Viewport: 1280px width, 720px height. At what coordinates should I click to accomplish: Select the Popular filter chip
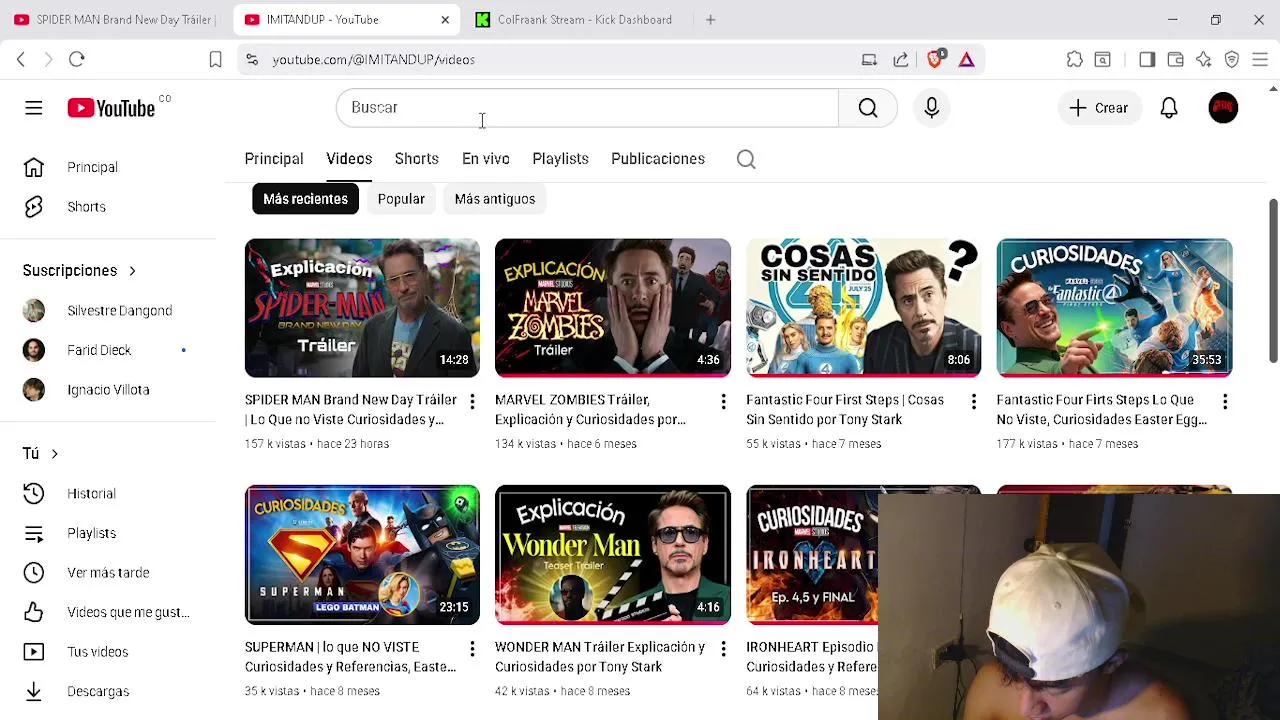point(401,199)
